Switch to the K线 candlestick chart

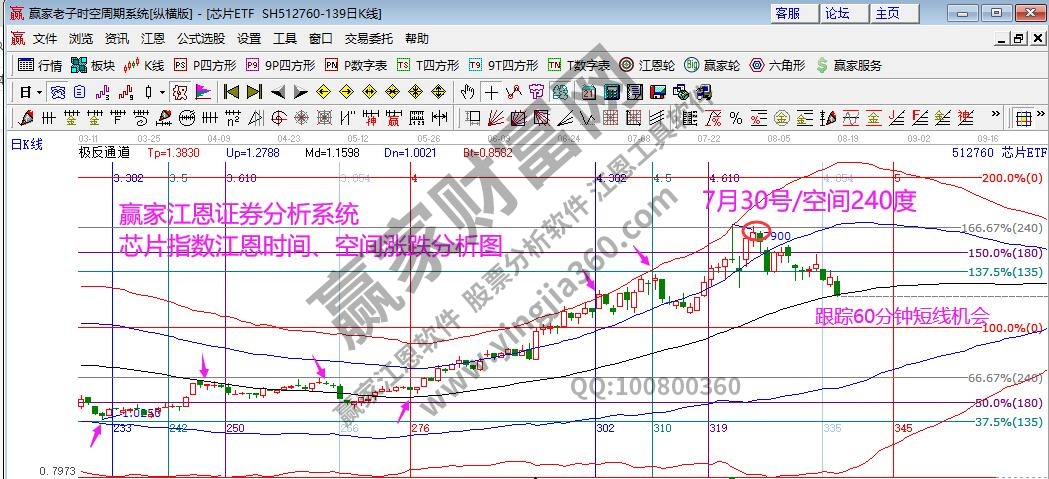click(144, 65)
